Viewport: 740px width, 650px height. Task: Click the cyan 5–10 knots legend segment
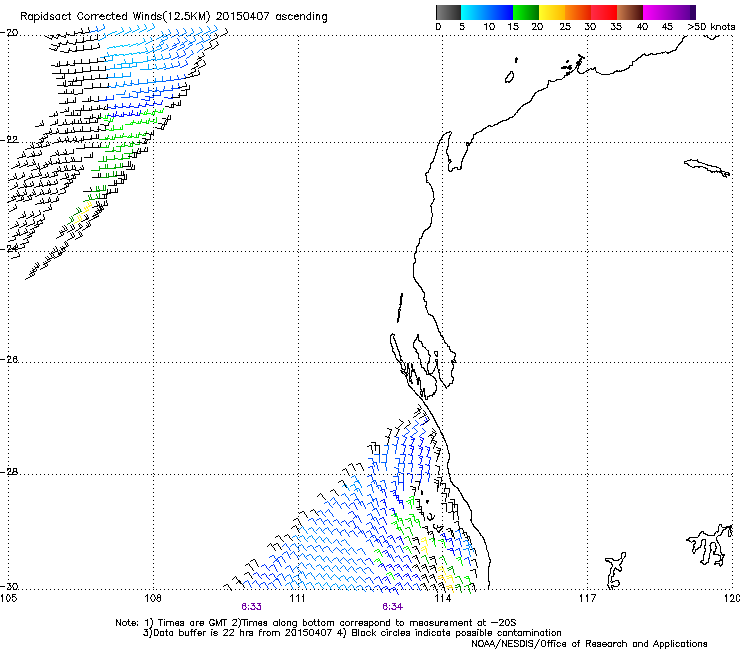(474, 12)
